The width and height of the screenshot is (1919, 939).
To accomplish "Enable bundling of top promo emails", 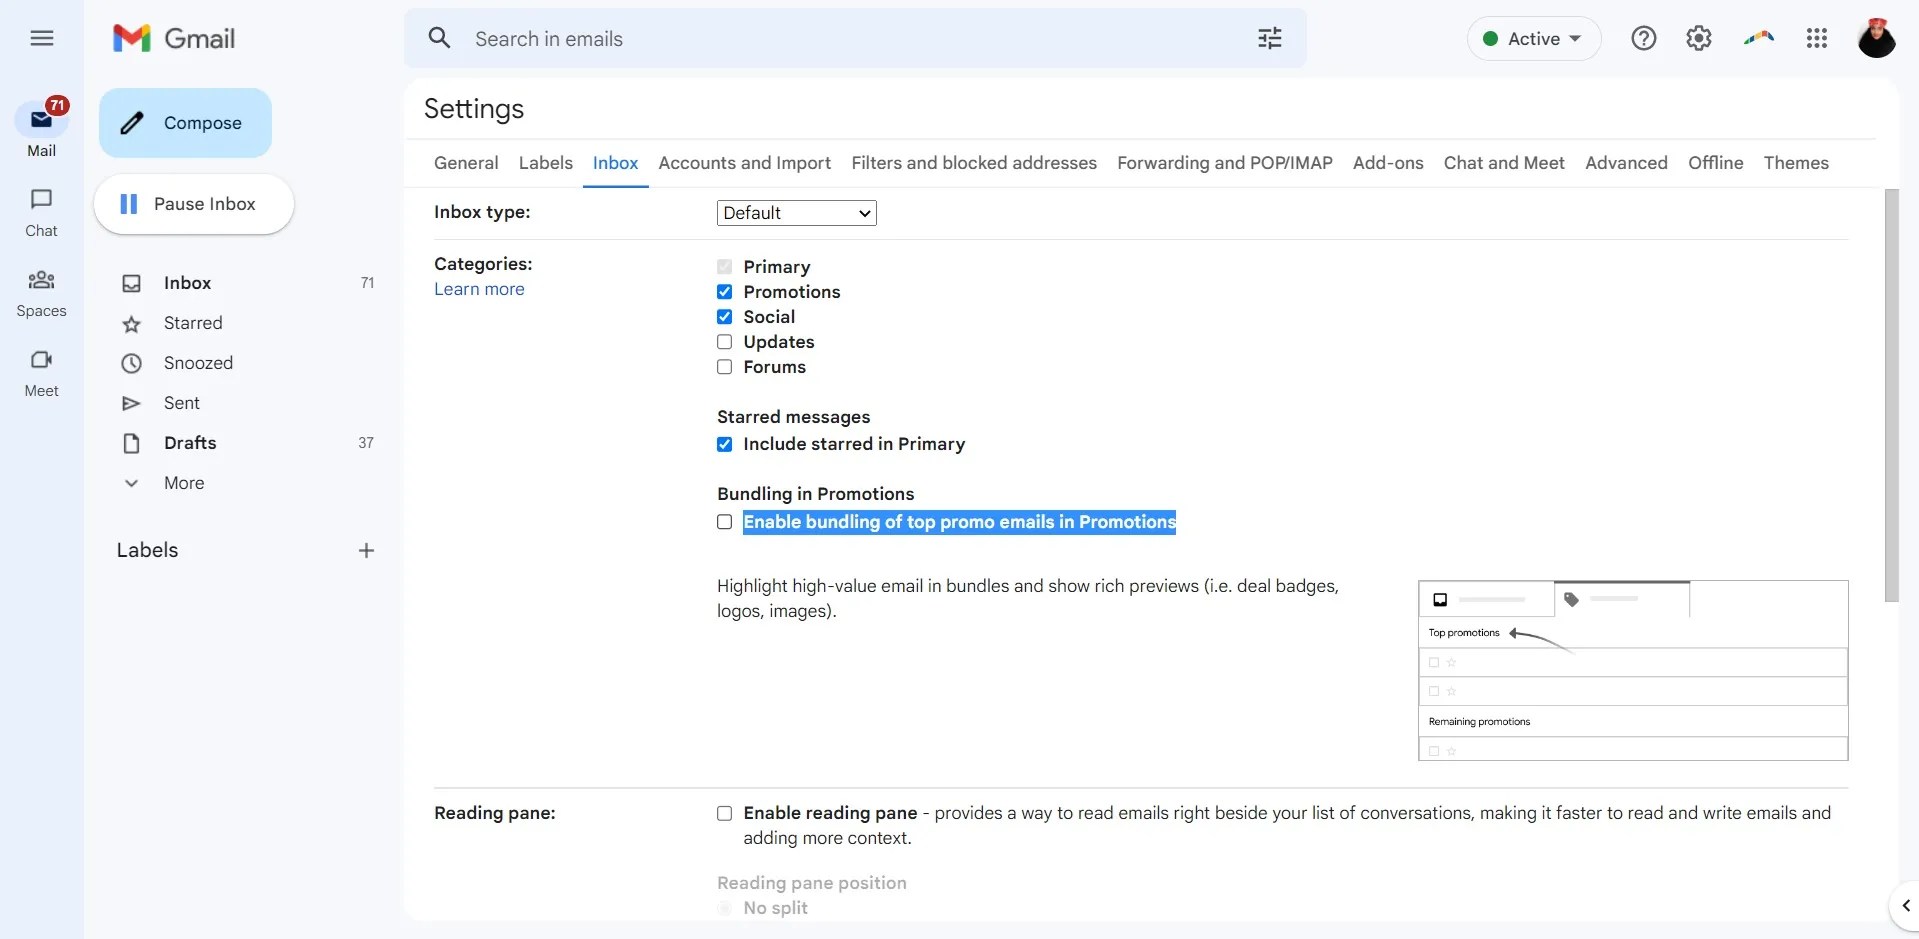I will [x=724, y=521].
